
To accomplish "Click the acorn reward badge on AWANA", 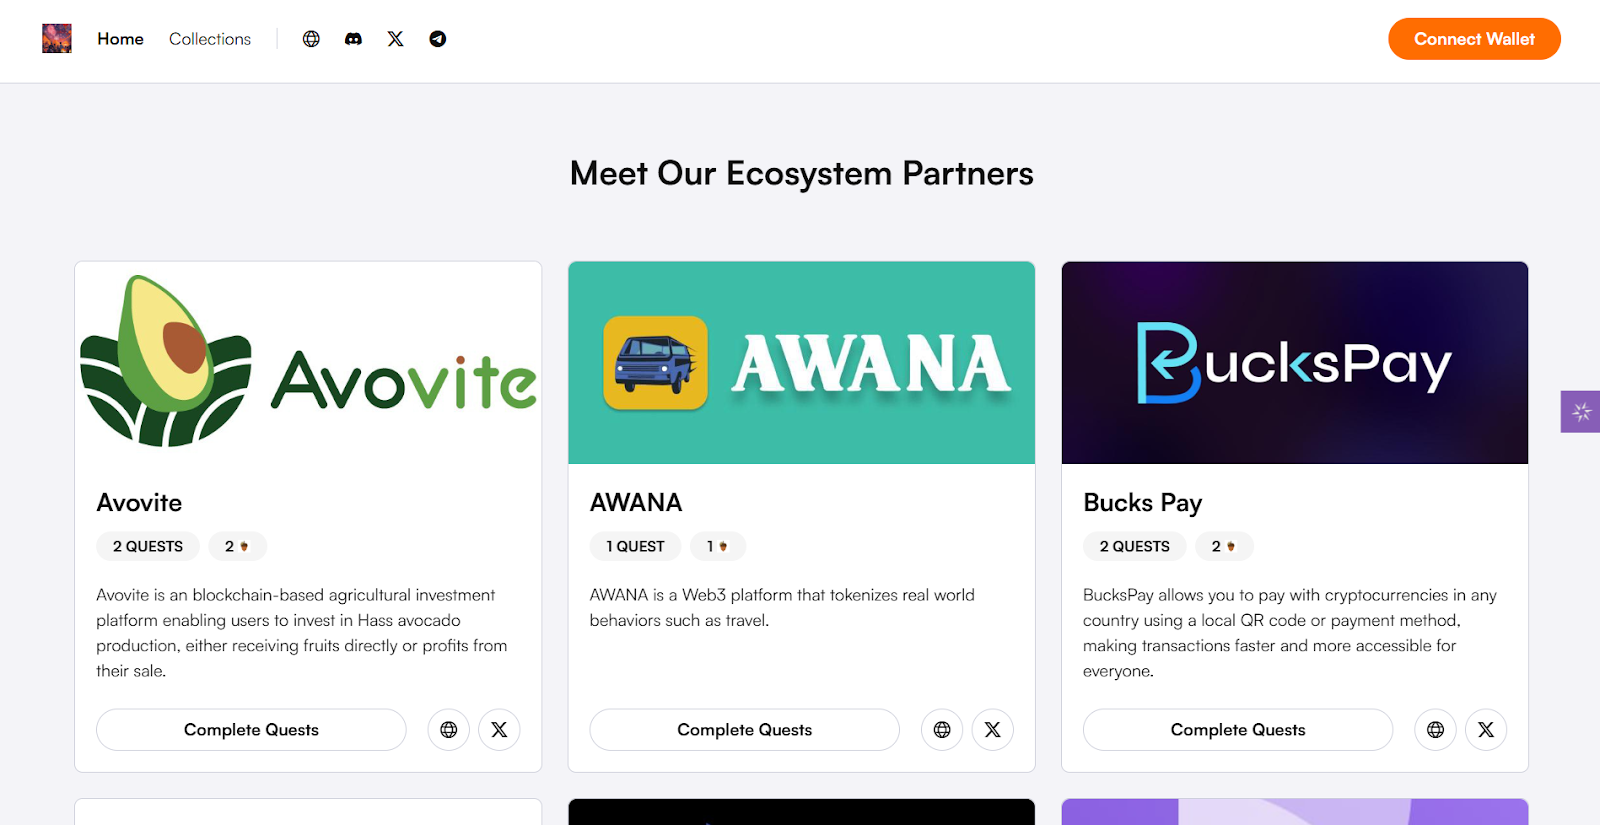I will click(718, 546).
